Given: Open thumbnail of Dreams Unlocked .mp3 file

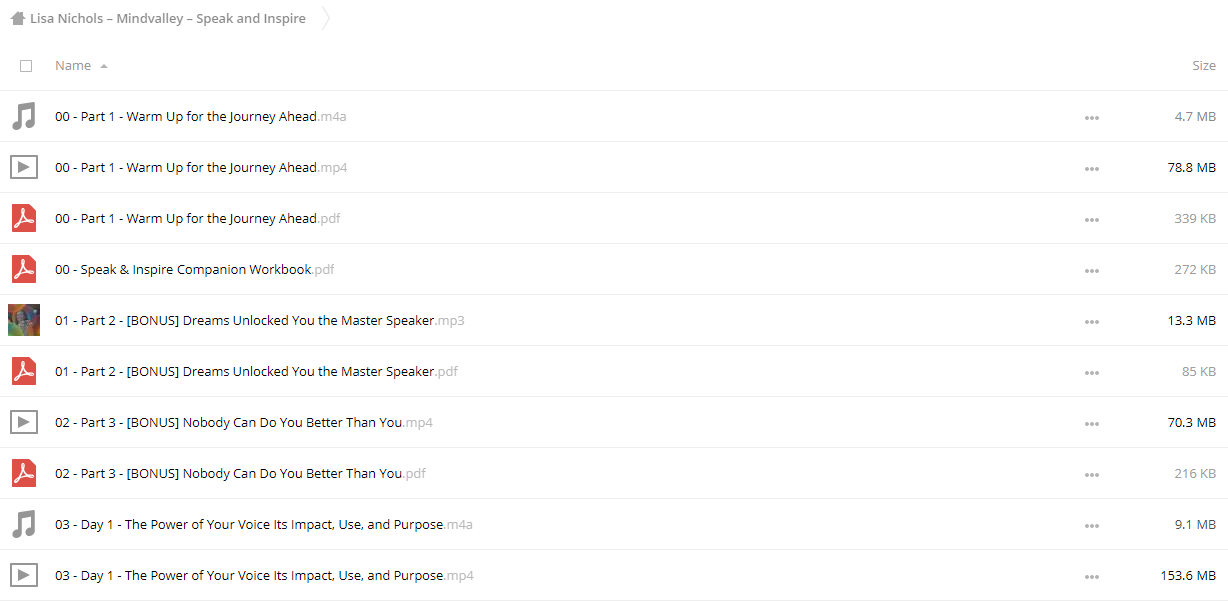Looking at the screenshot, I should click(x=24, y=320).
